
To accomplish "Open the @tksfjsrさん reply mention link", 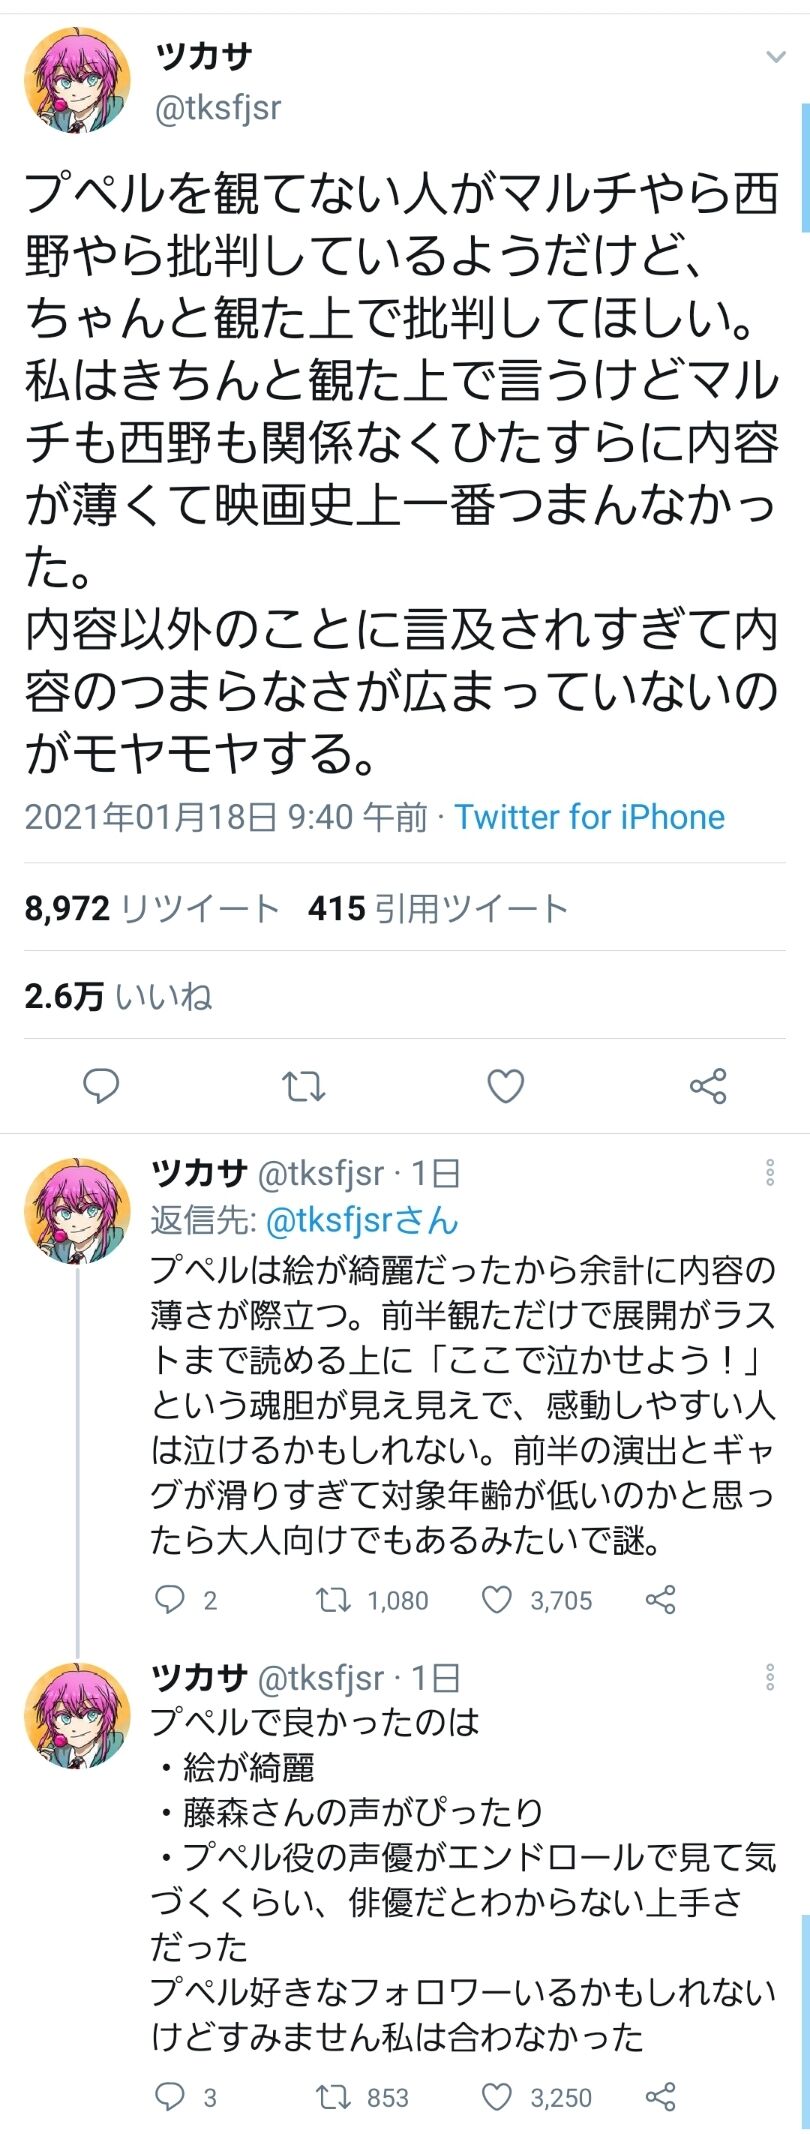I will point(362,1220).
